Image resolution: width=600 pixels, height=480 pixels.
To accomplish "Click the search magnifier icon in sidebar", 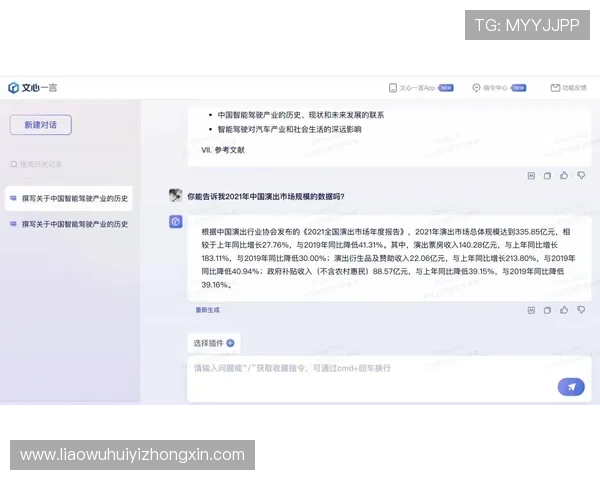I will click(14, 164).
